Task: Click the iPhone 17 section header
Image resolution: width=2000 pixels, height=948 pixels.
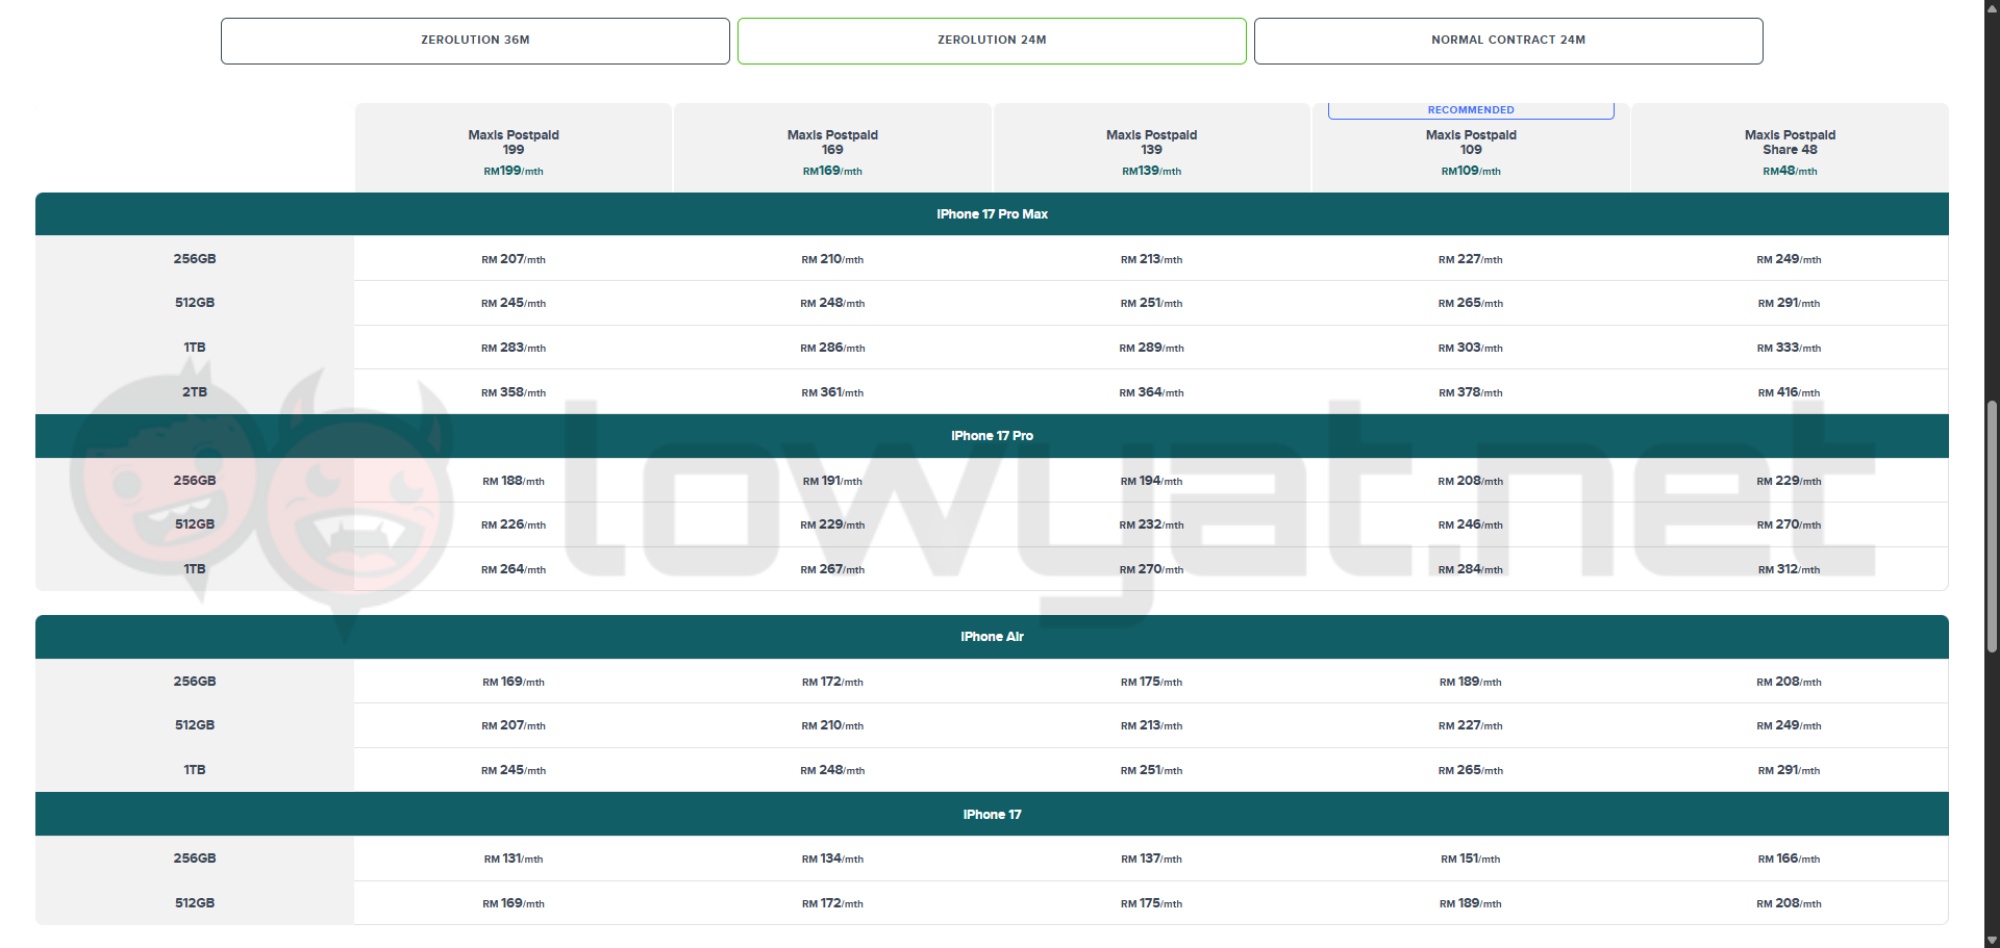Action: coord(992,815)
